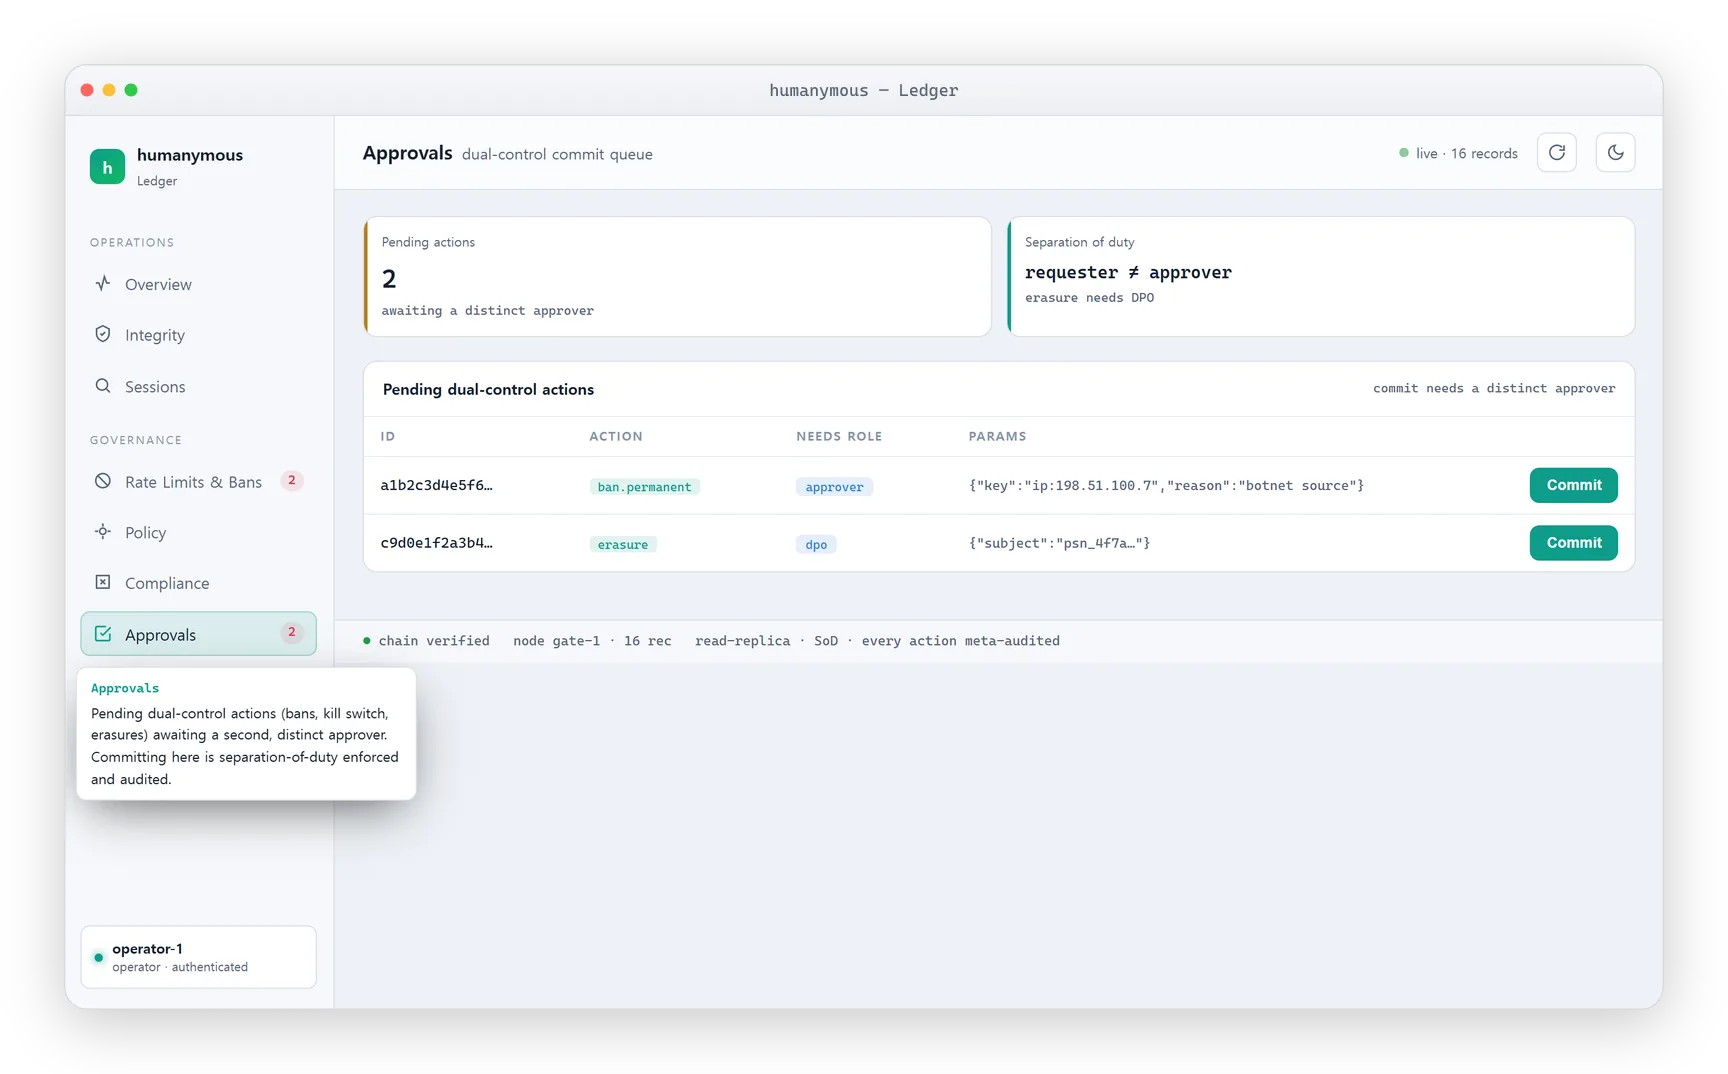
Task: Click the Rate Limits & Bans icon
Action: coord(103,481)
